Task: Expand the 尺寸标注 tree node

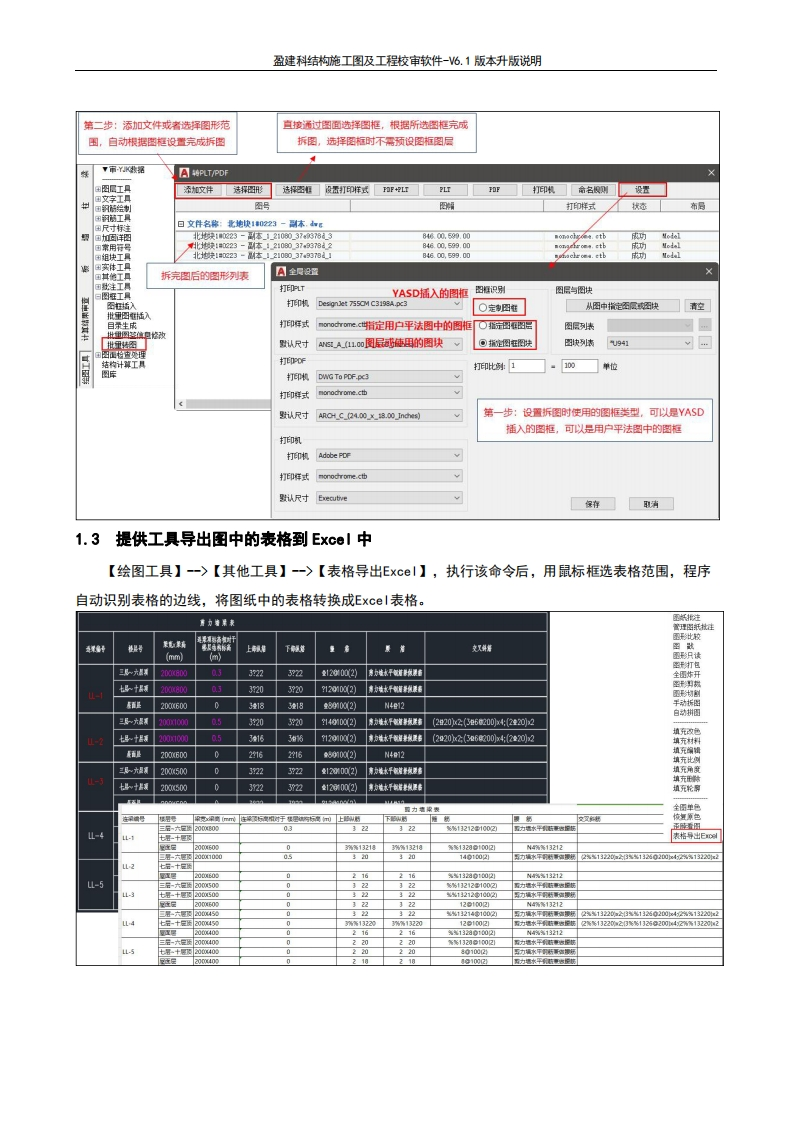Action: [98, 228]
